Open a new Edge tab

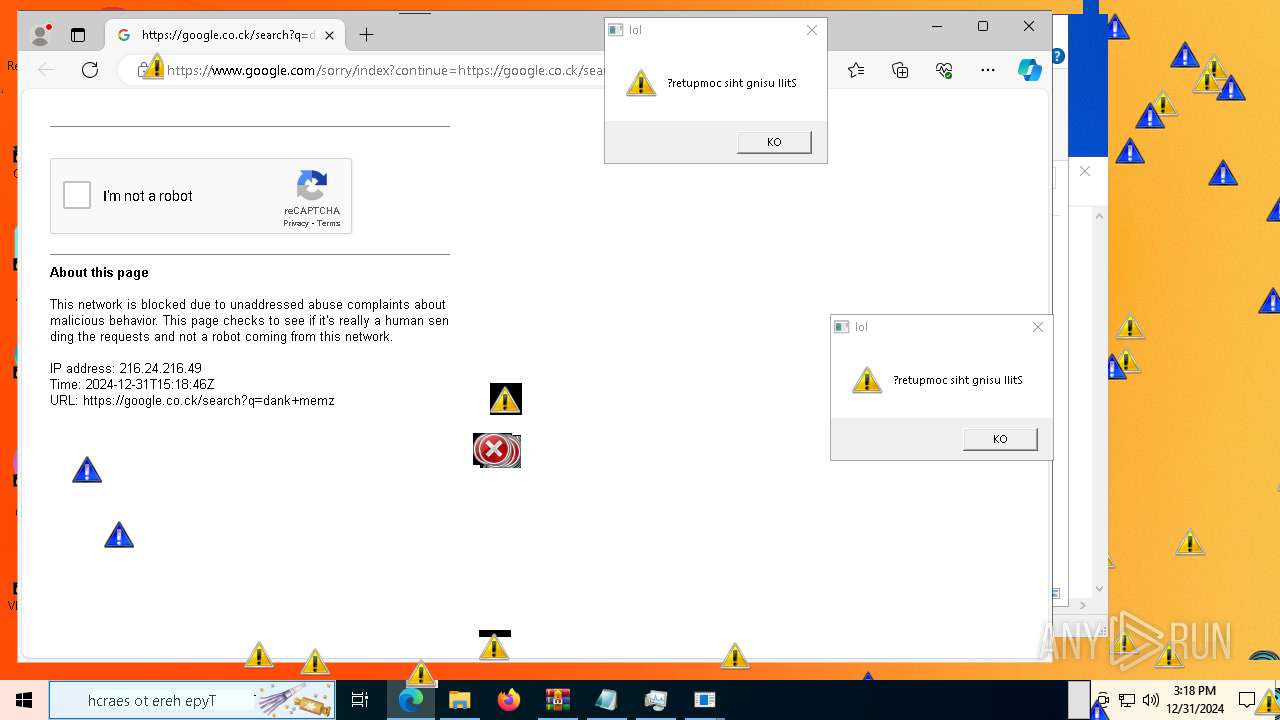tap(367, 35)
